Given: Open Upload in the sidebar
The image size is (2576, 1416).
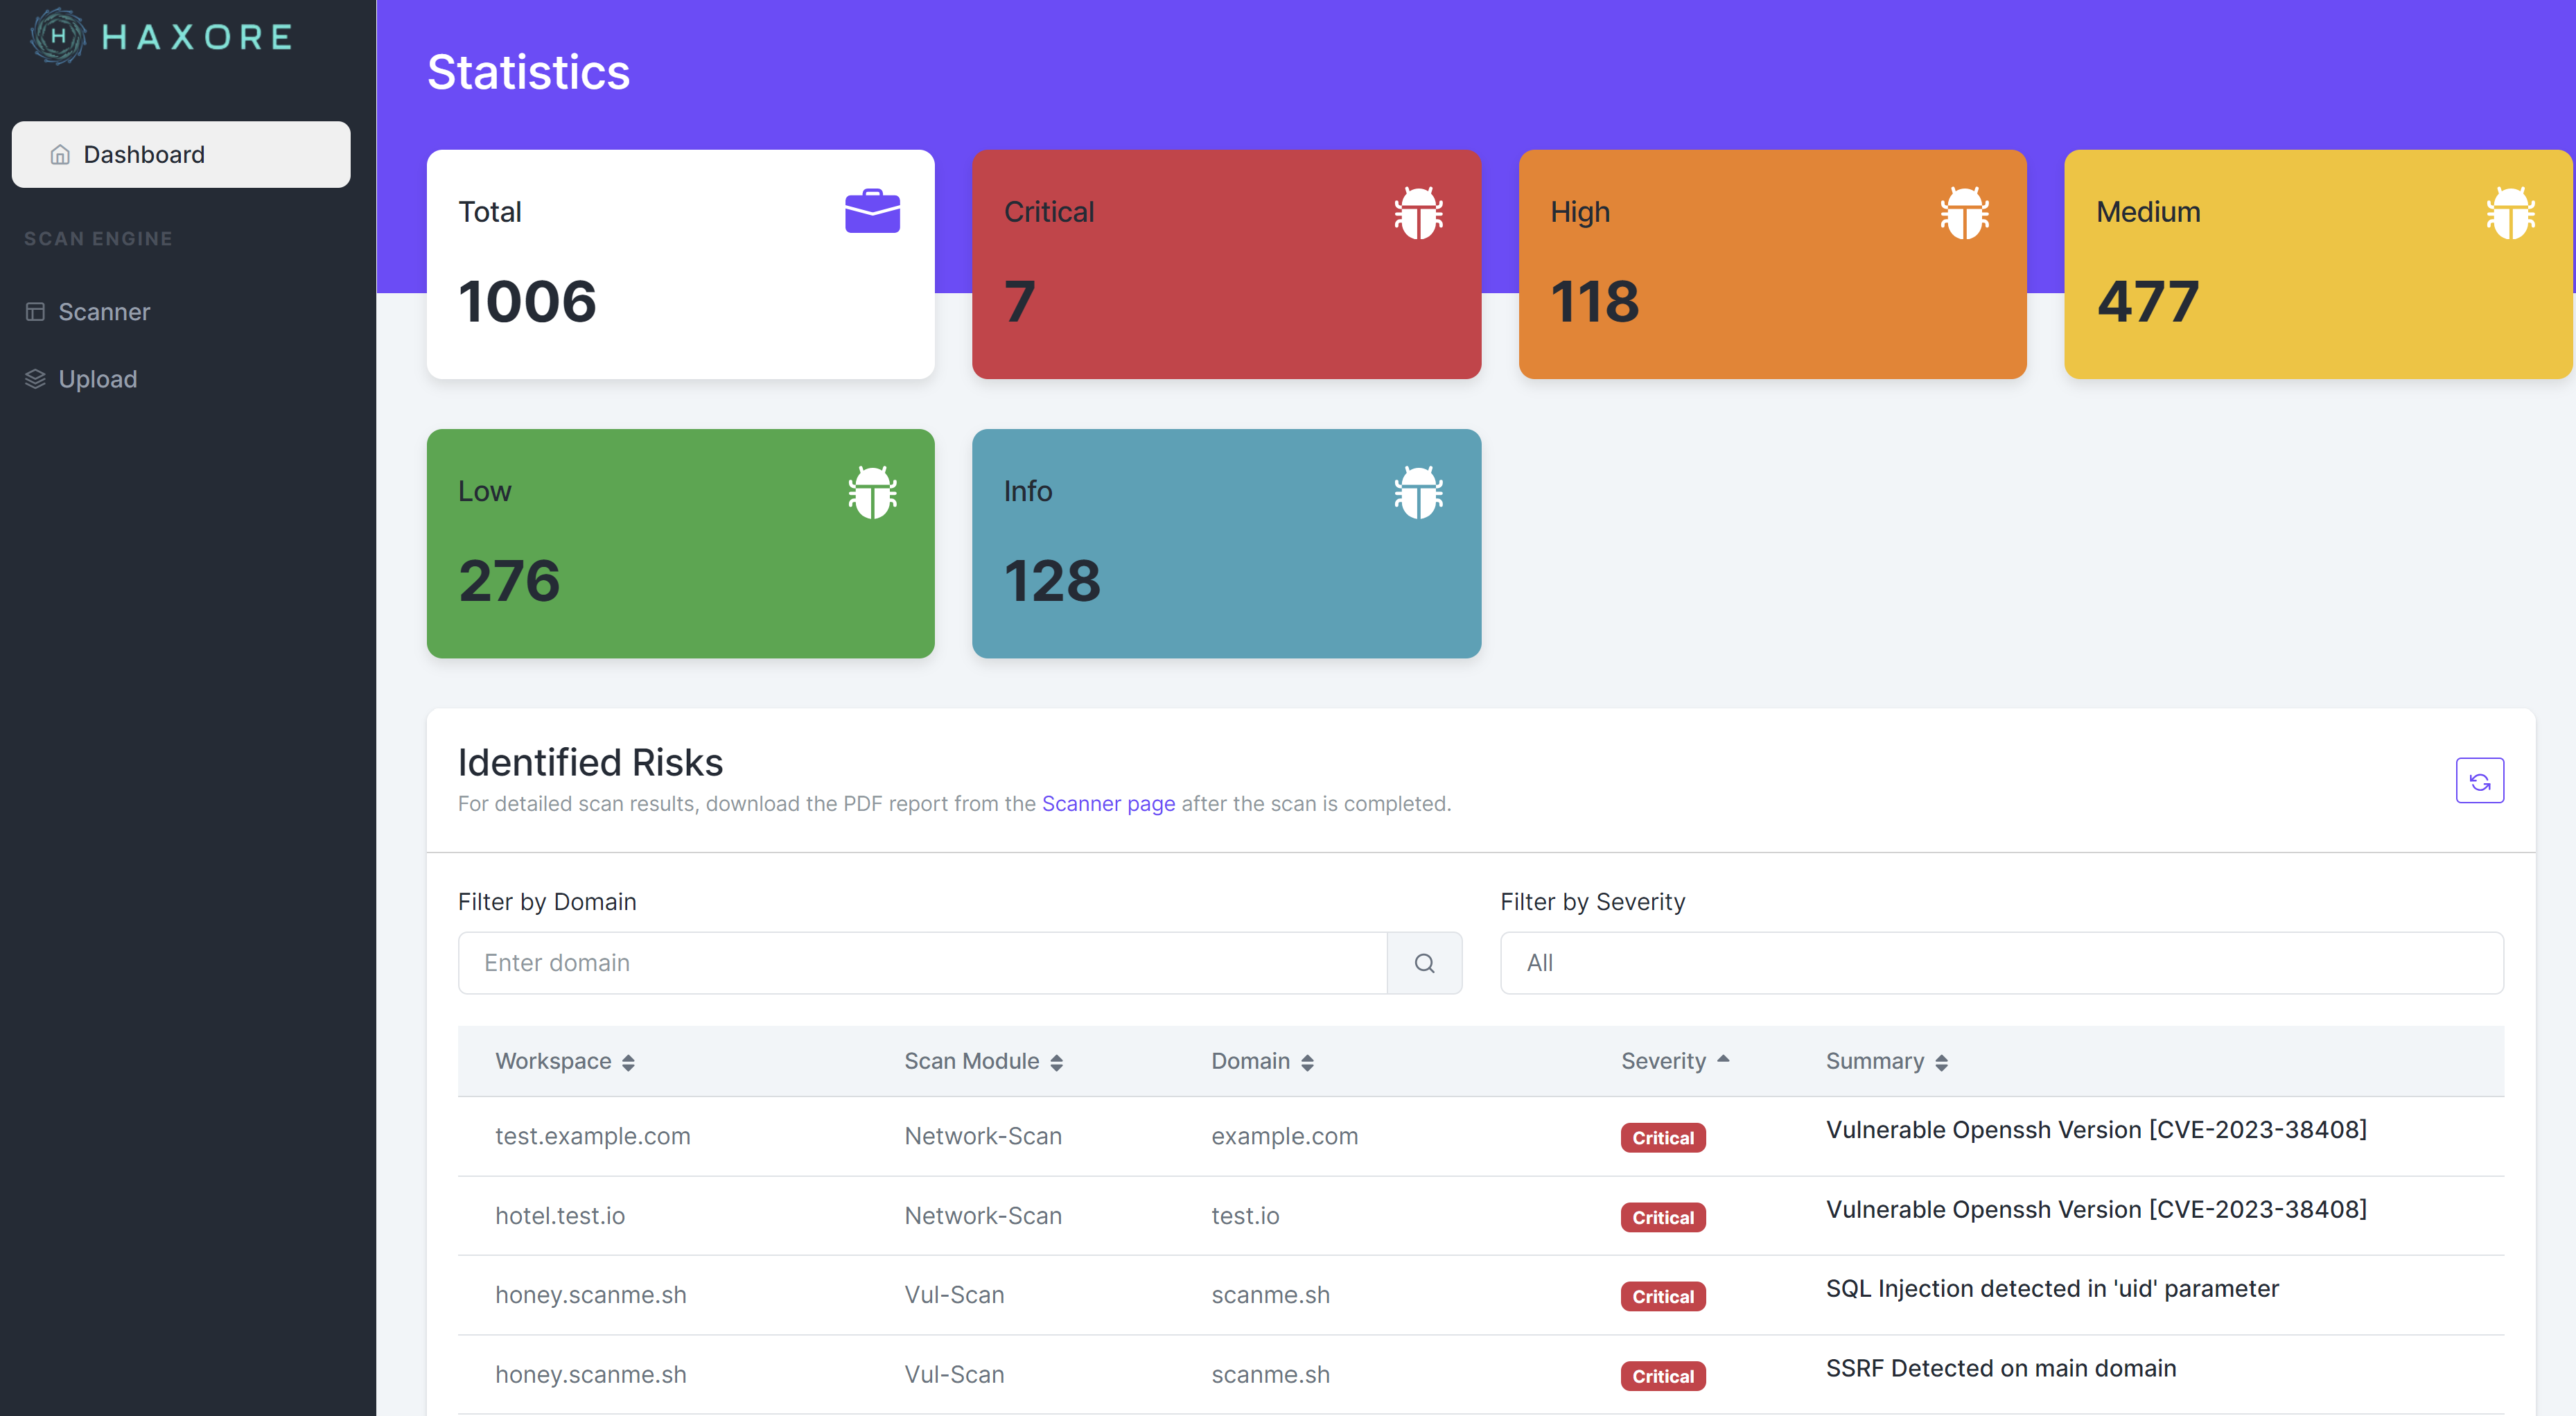Looking at the screenshot, I should [x=97, y=379].
